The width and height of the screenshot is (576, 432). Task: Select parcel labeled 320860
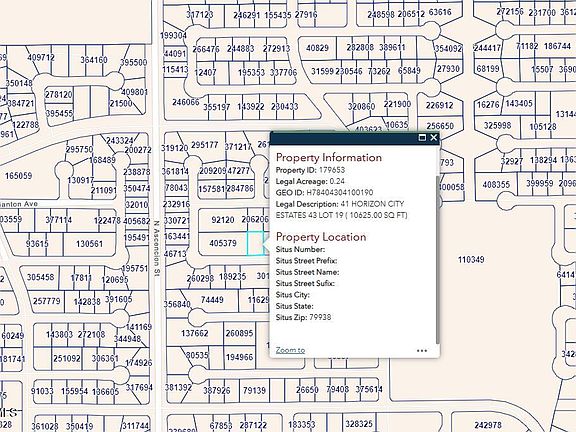[361, 106]
